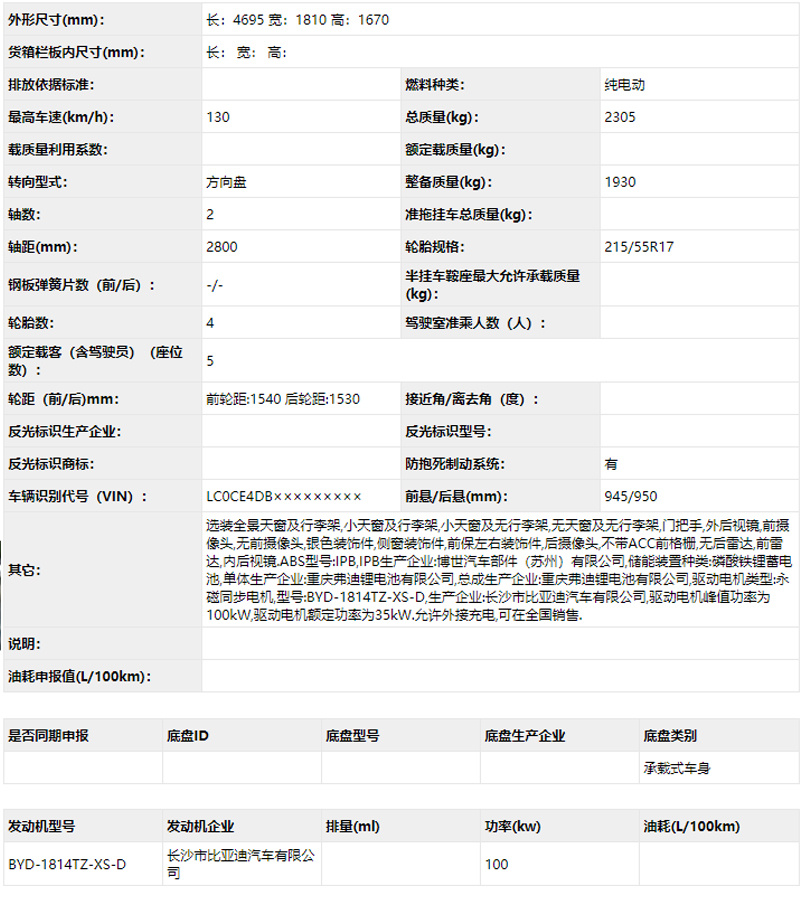Select the 前悬/后悬(mm) label

click(456, 496)
